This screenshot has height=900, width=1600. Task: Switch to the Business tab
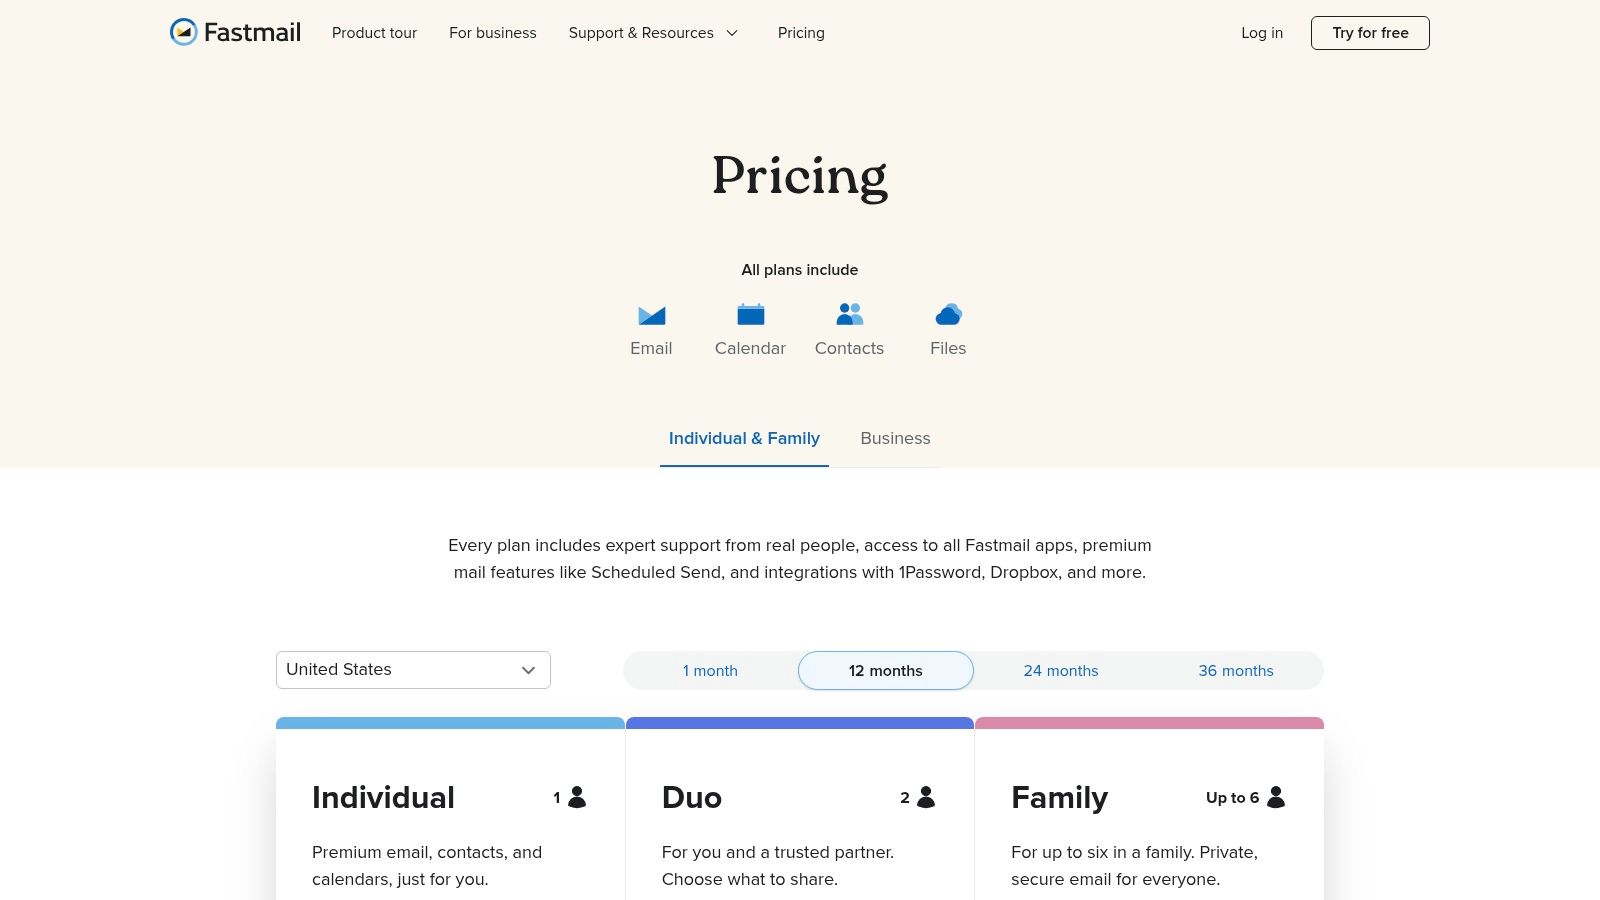[895, 438]
